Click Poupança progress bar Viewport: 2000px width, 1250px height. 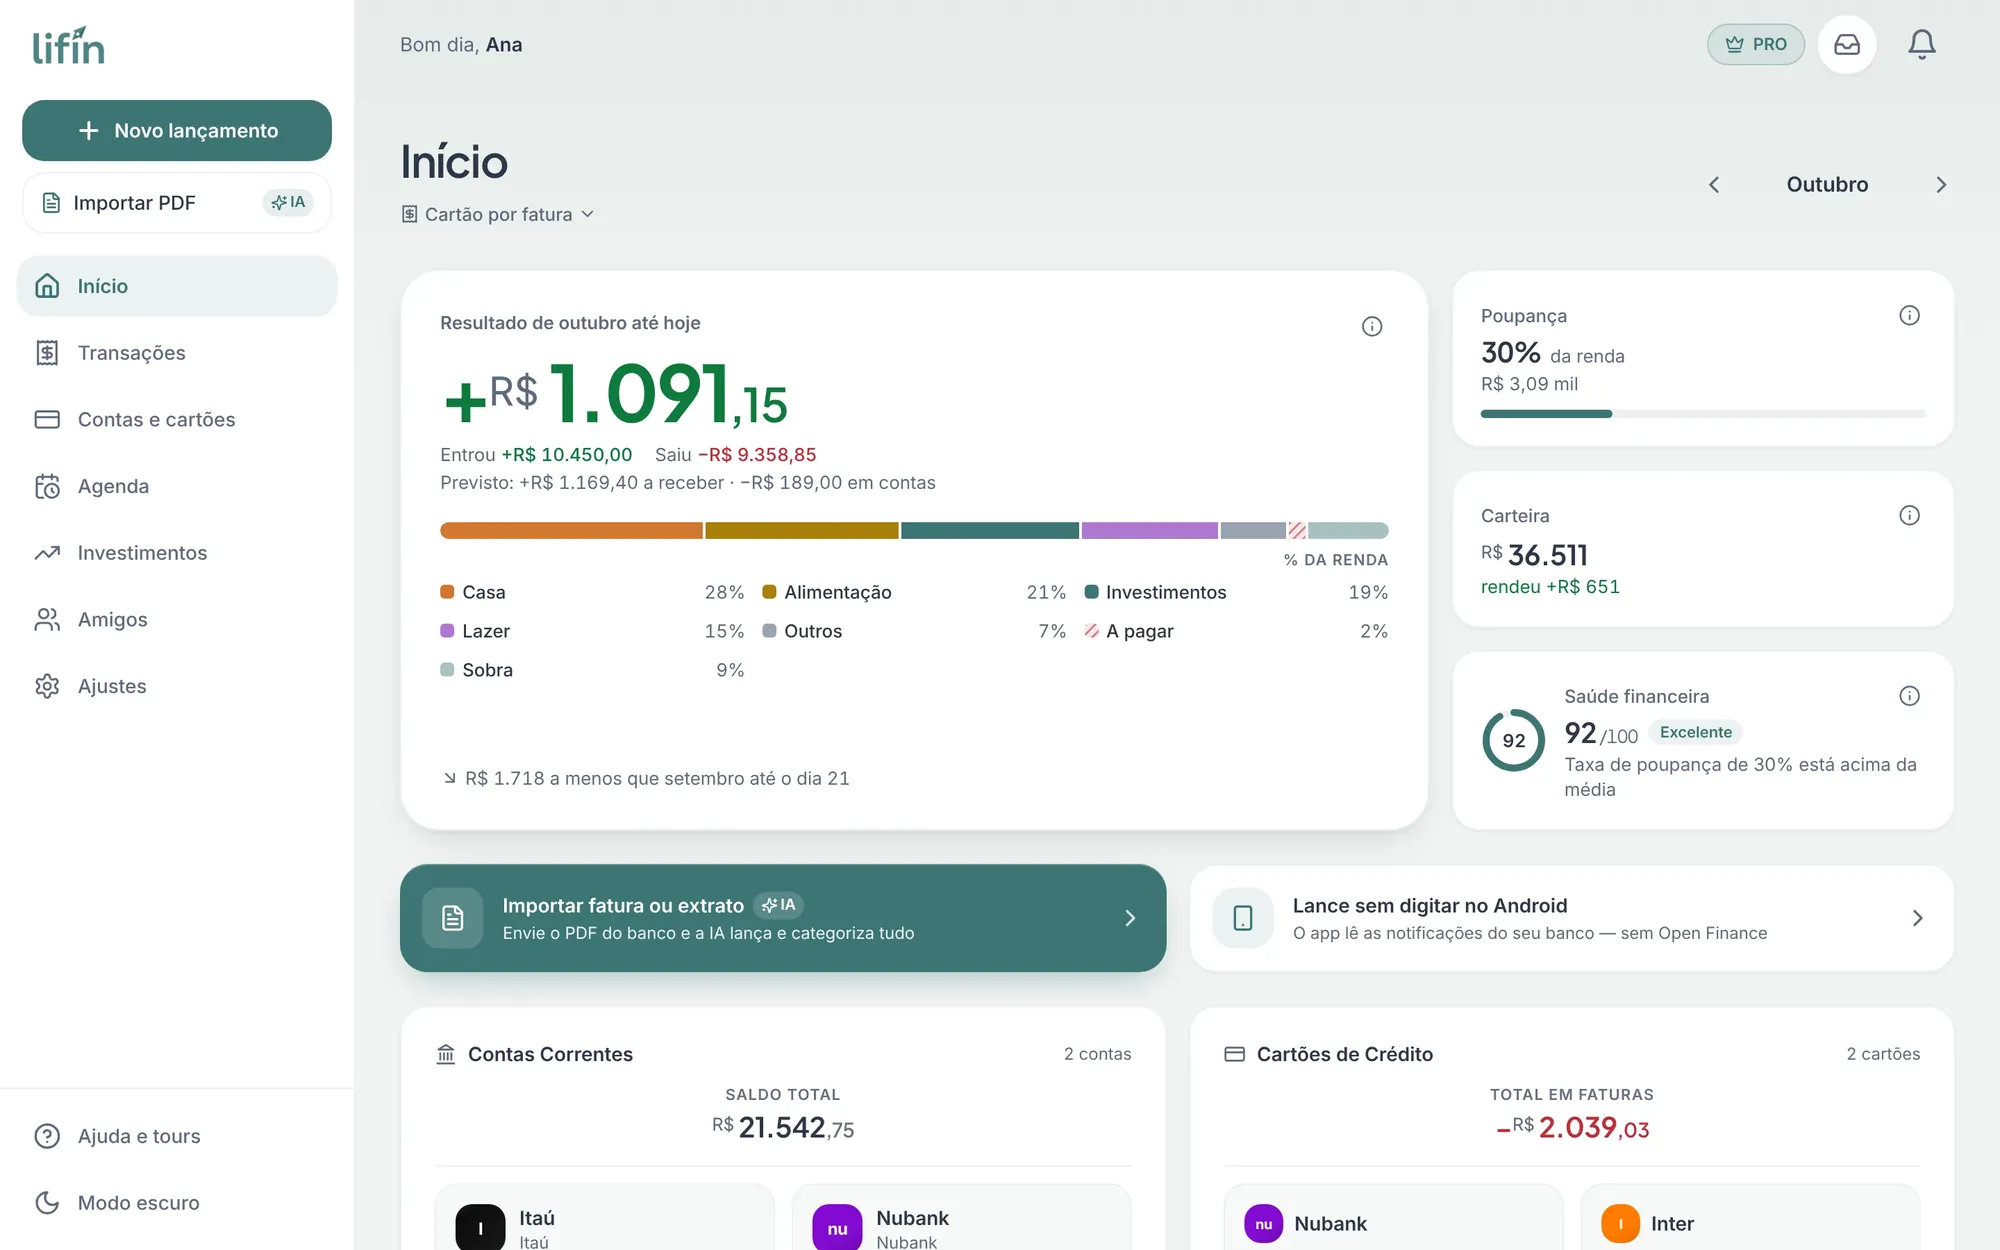(1702, 413)
